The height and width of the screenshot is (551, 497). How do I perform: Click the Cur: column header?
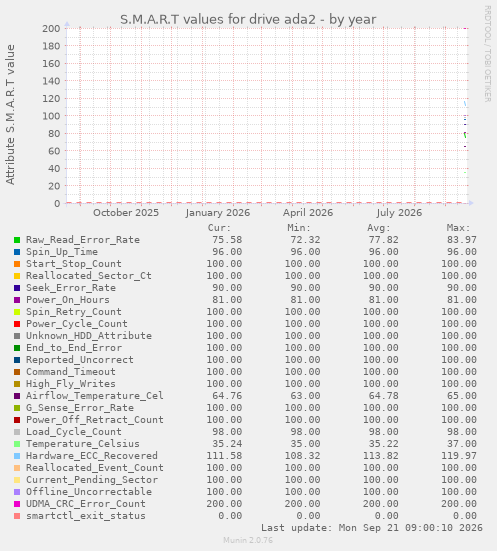(x=219, y=228)
